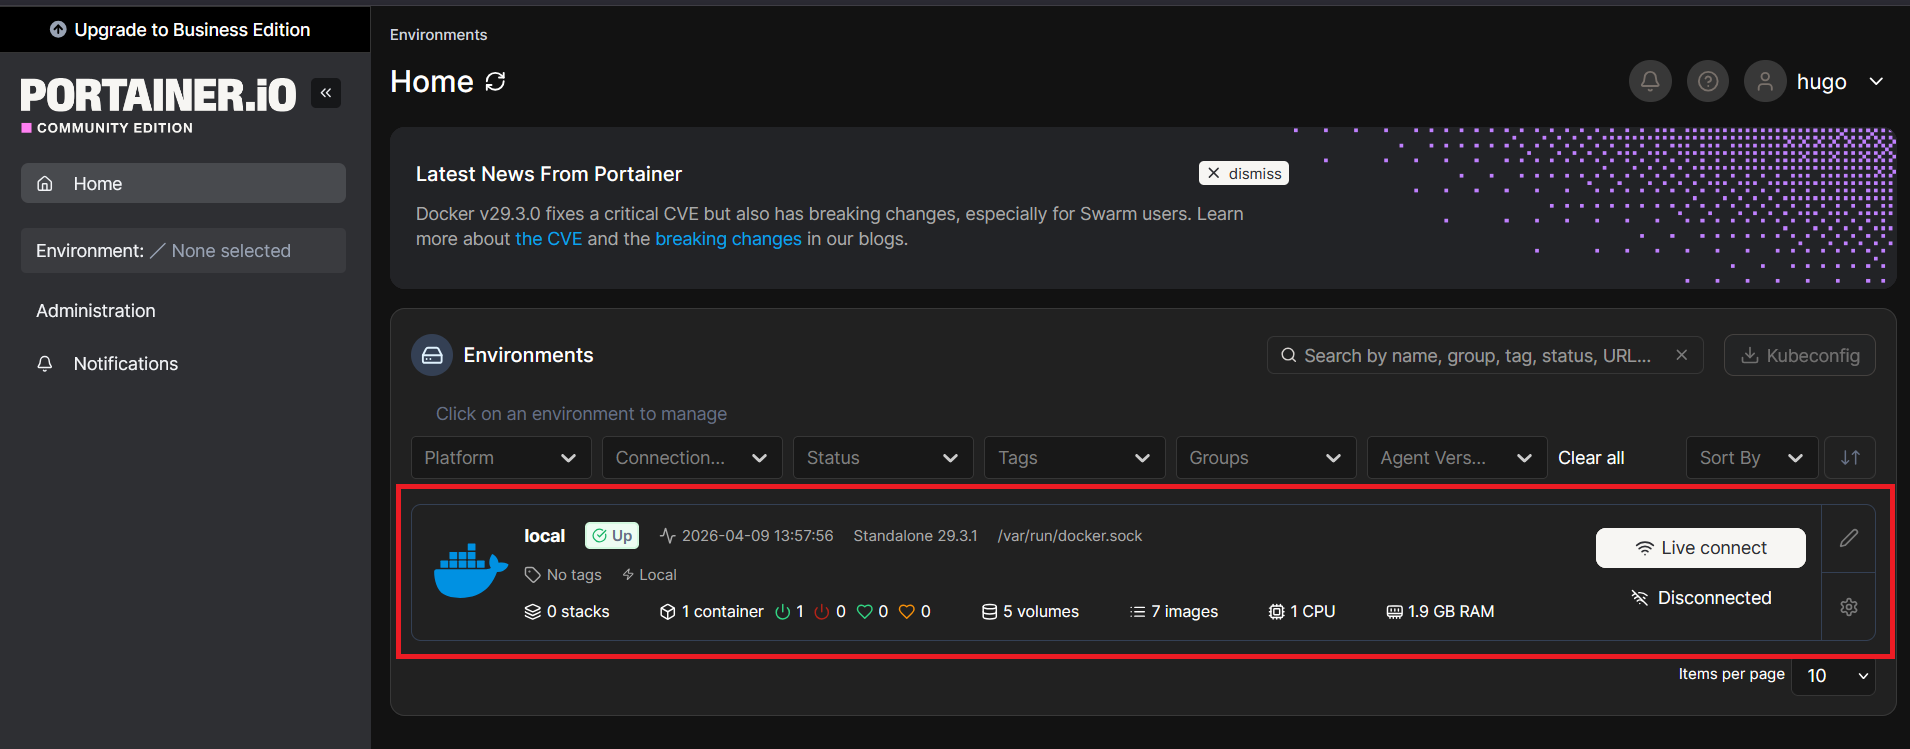Open the help question mark icon
The image size is (1910, 749).
(x=1708, y=81)
